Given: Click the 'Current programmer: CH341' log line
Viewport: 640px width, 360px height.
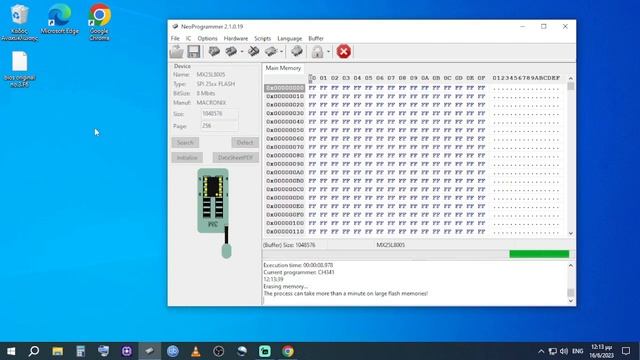Looking at the screenshot, I should [299, 272].
